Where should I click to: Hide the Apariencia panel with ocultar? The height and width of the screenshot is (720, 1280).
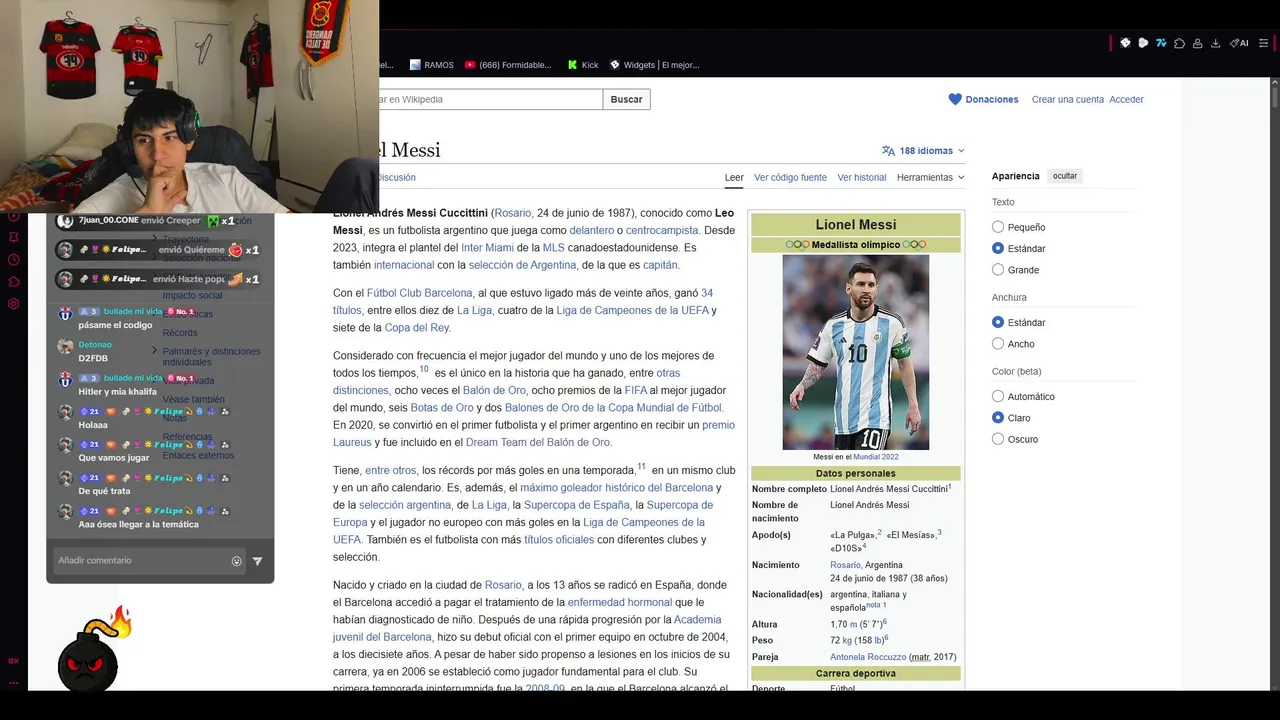1065,176
